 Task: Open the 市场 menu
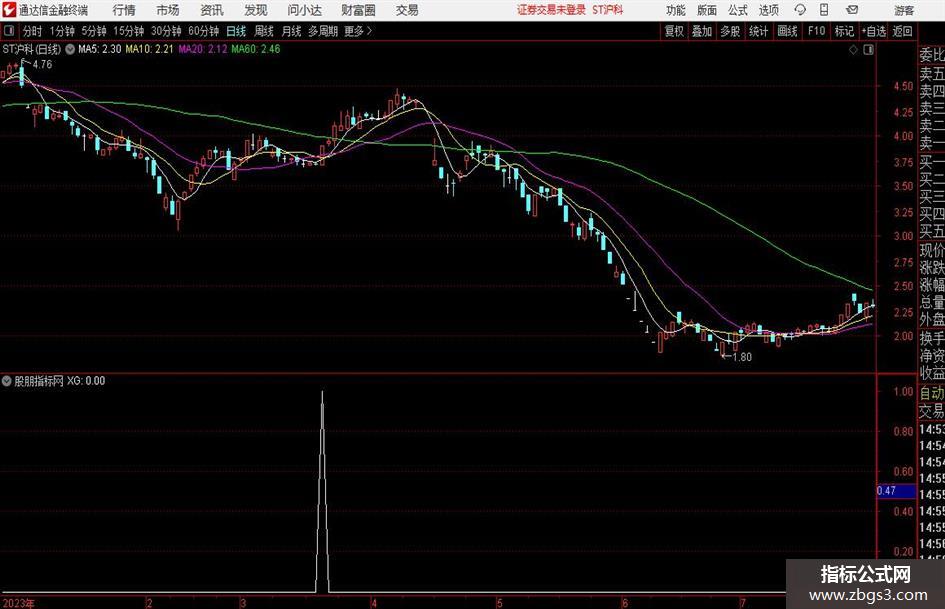(x=168, y=10)
